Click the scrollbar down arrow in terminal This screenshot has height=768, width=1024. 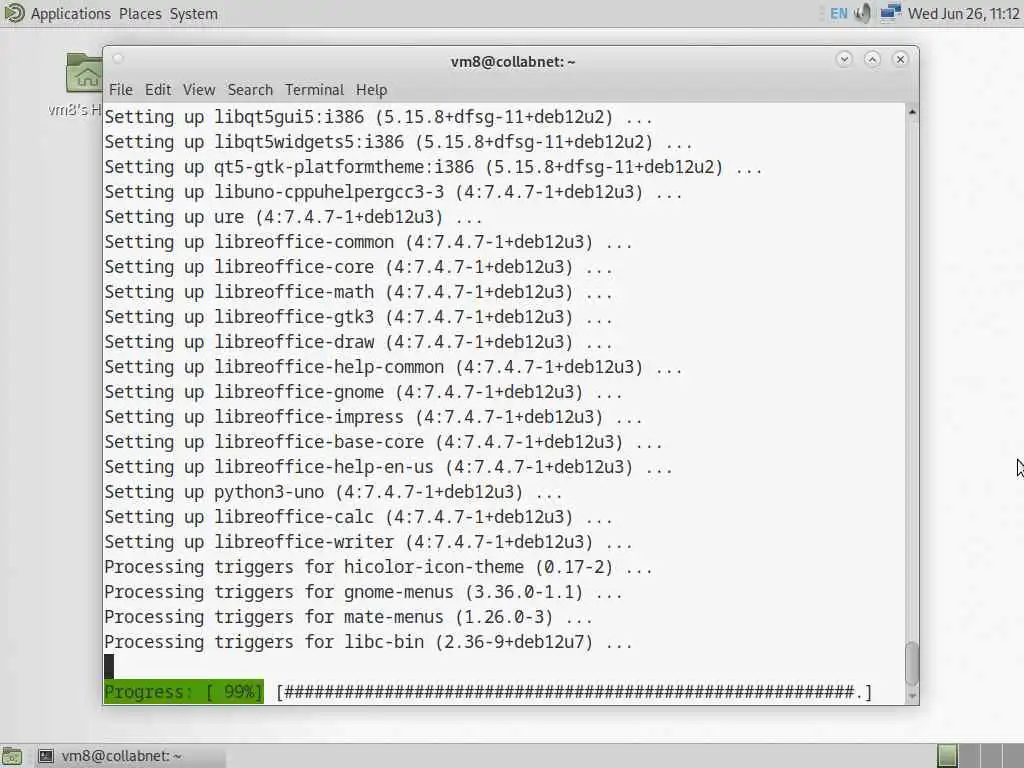click(912, 696)
